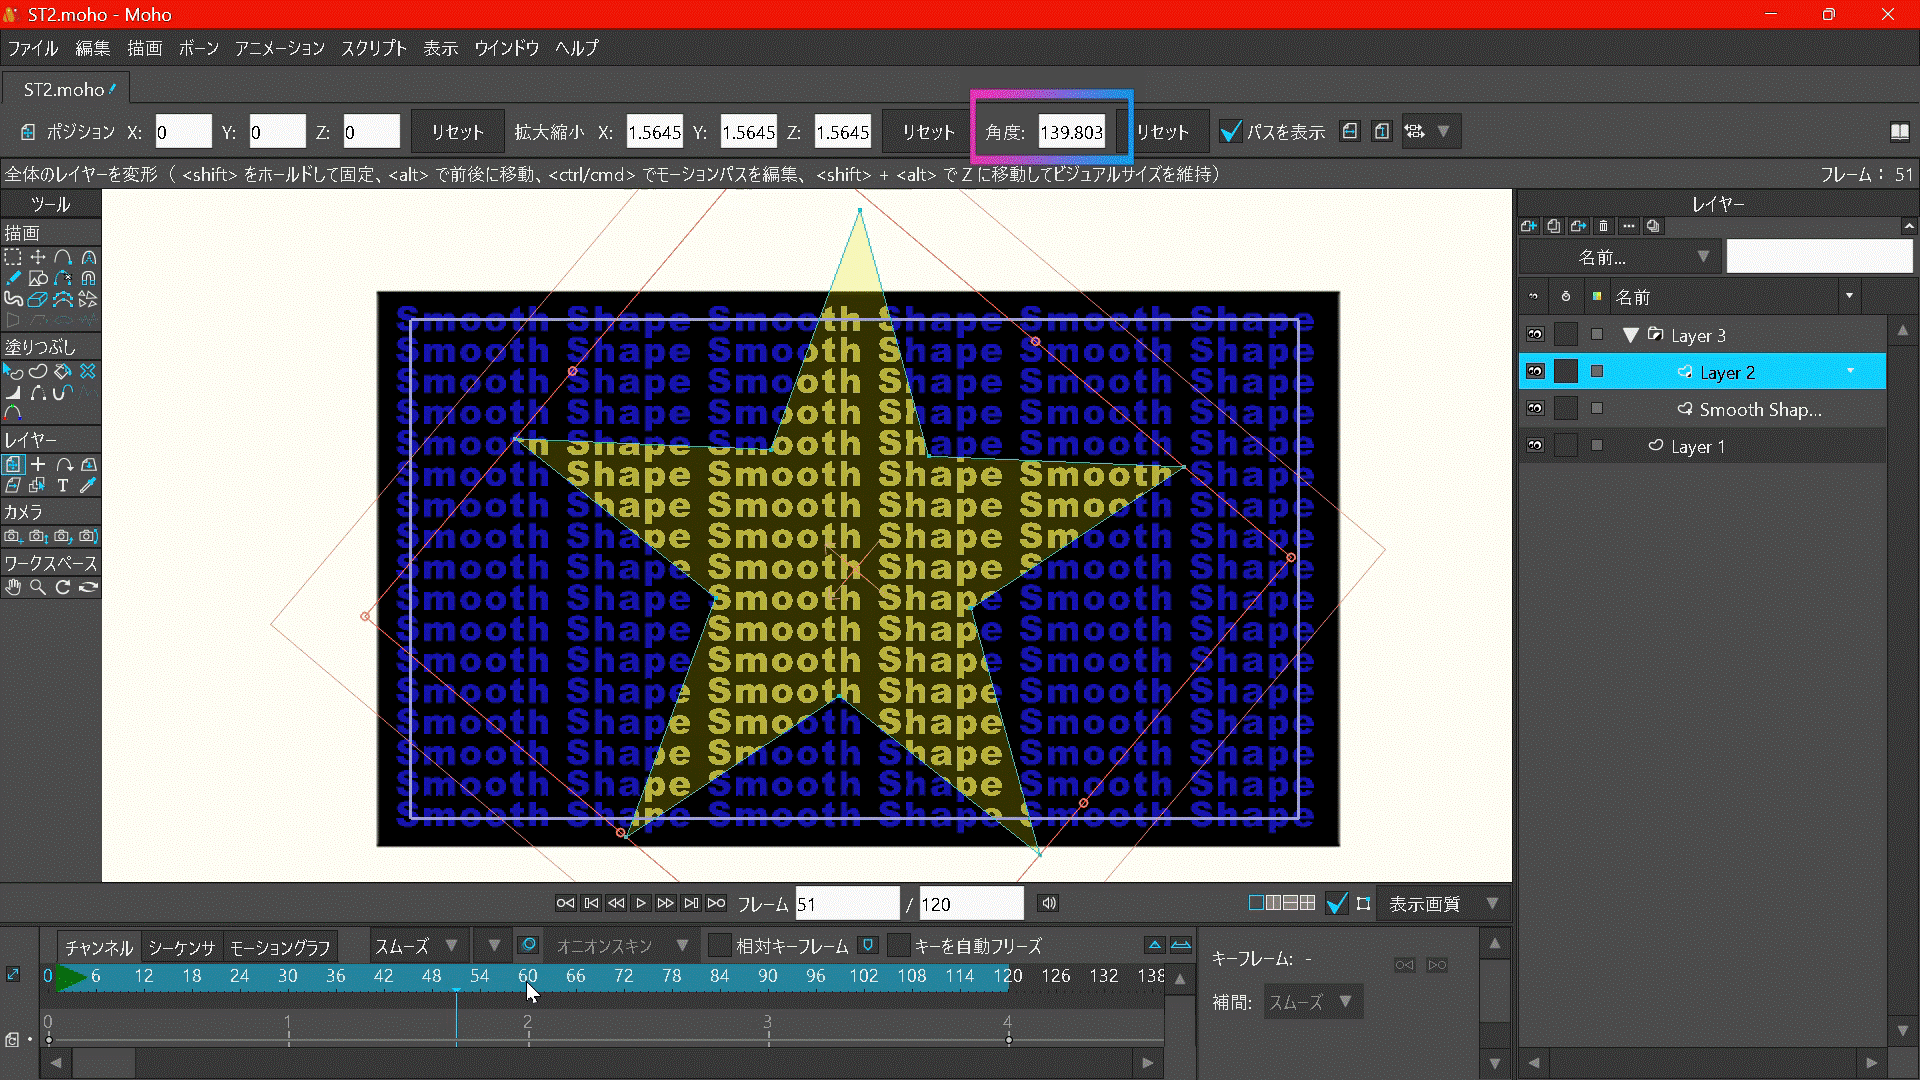Viewport: 1920px width, 1080px height.
Task: Select the Zoom magnifier workspace tool
Action: [38, 587]
